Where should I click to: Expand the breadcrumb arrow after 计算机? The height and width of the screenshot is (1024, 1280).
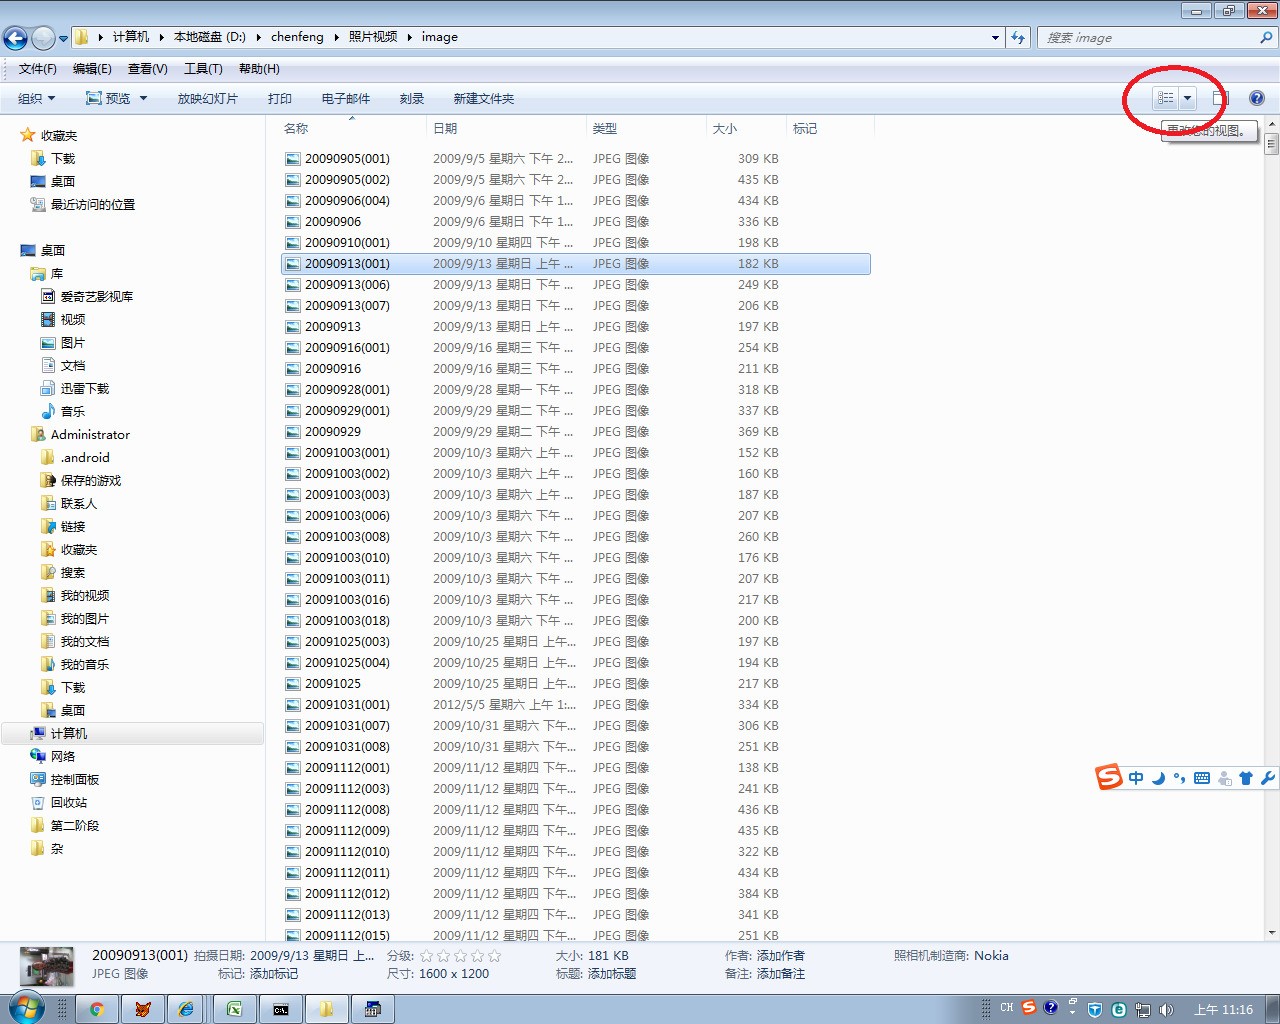(x=161, y=37)
